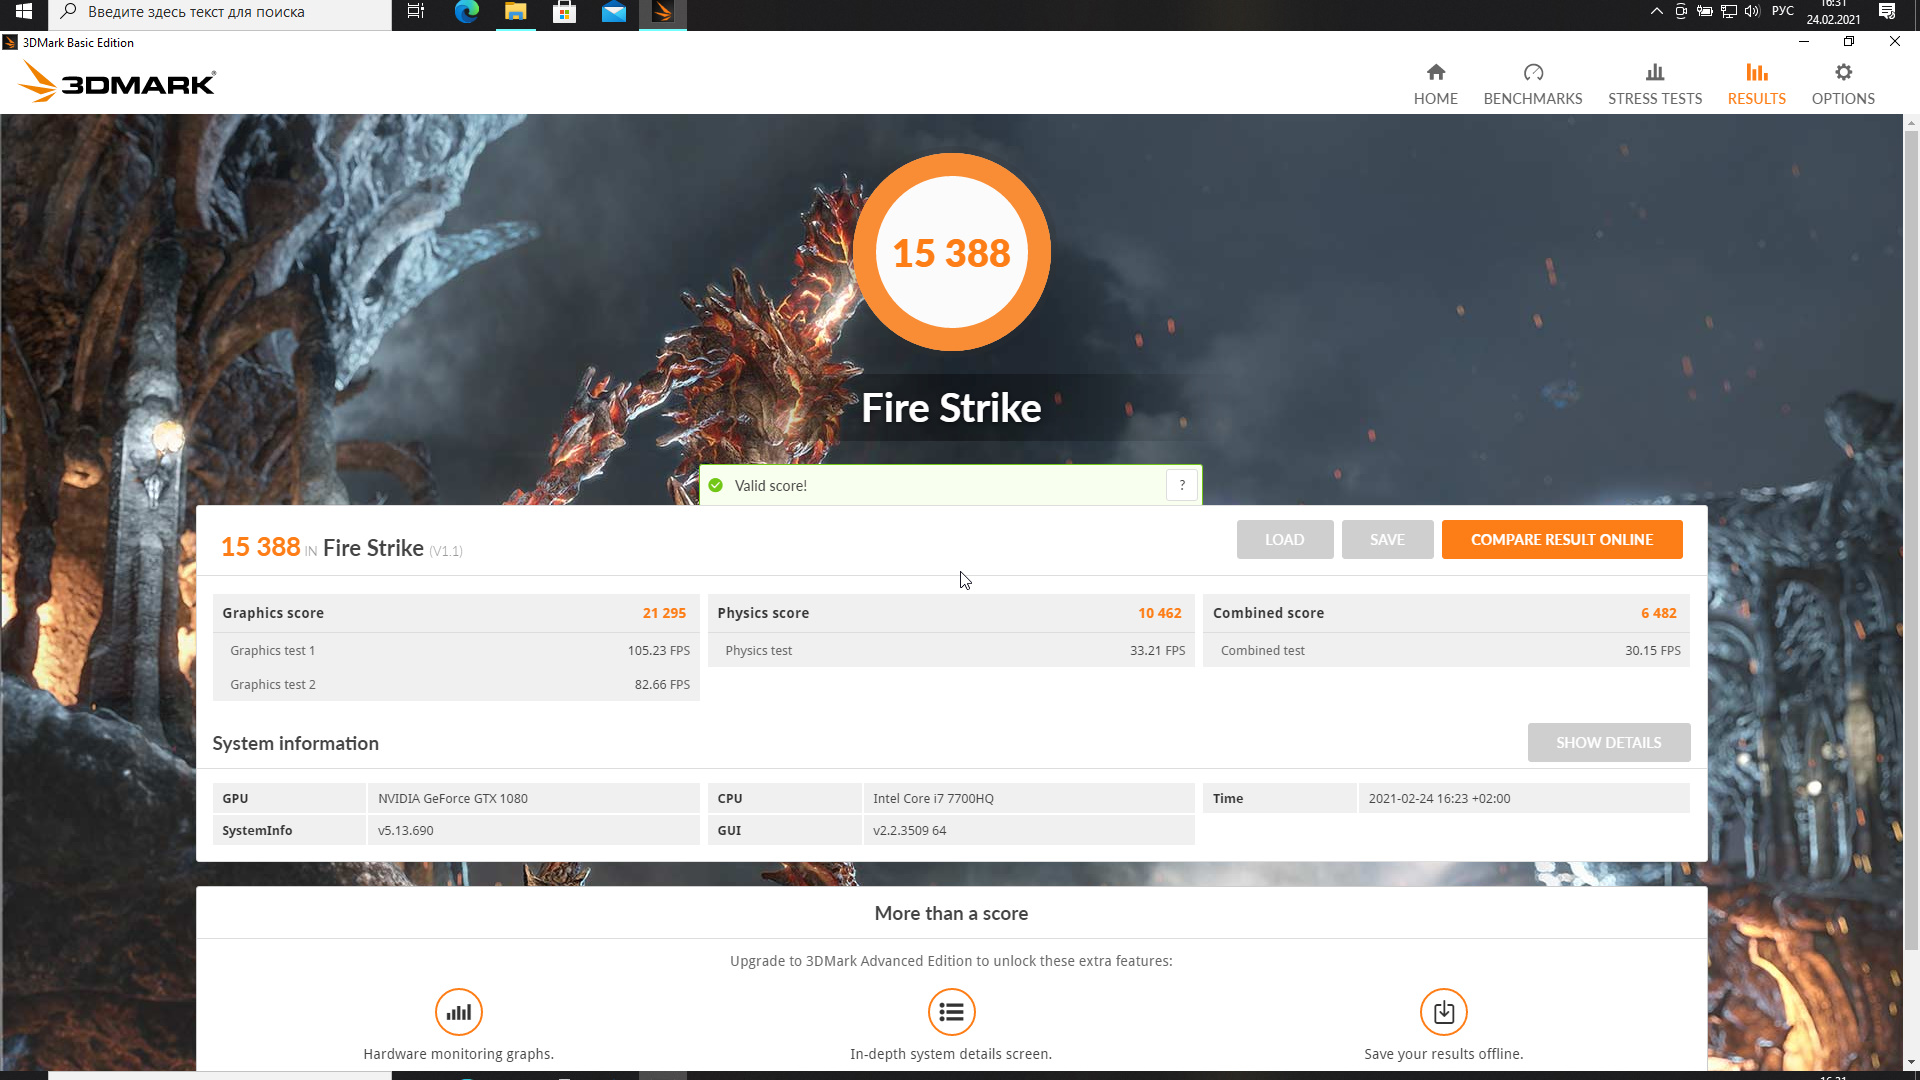Open Microsoft Store from the taskbar
This screenshot has width=1920, height=1080.
tap(564, 12)
